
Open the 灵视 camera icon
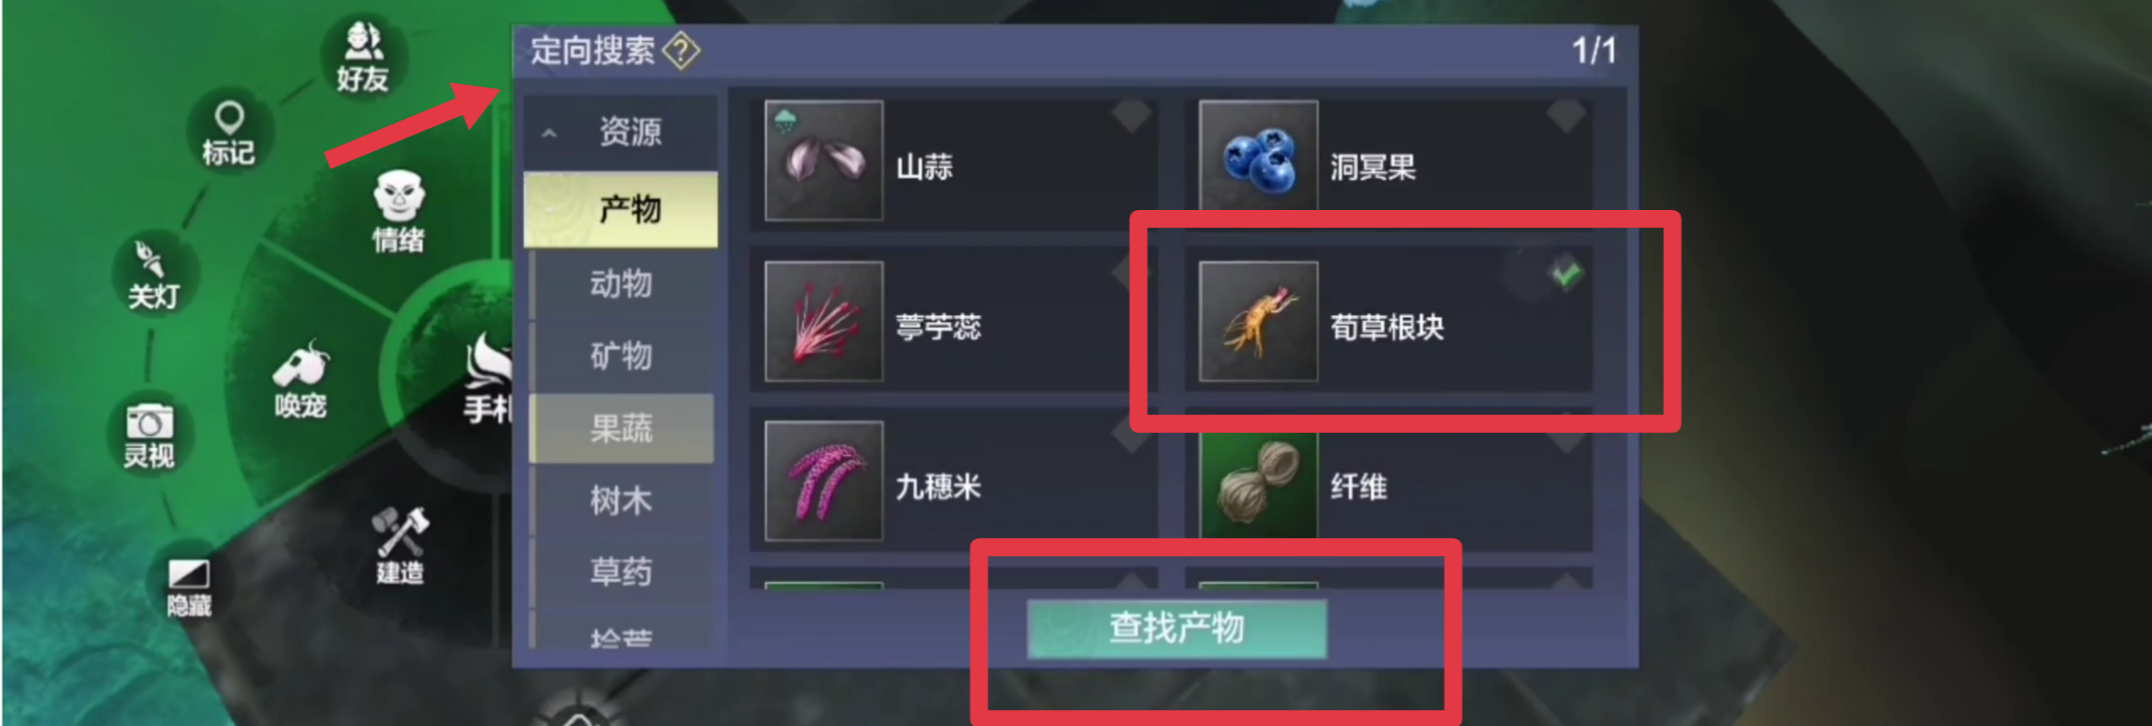click(148, 435)
